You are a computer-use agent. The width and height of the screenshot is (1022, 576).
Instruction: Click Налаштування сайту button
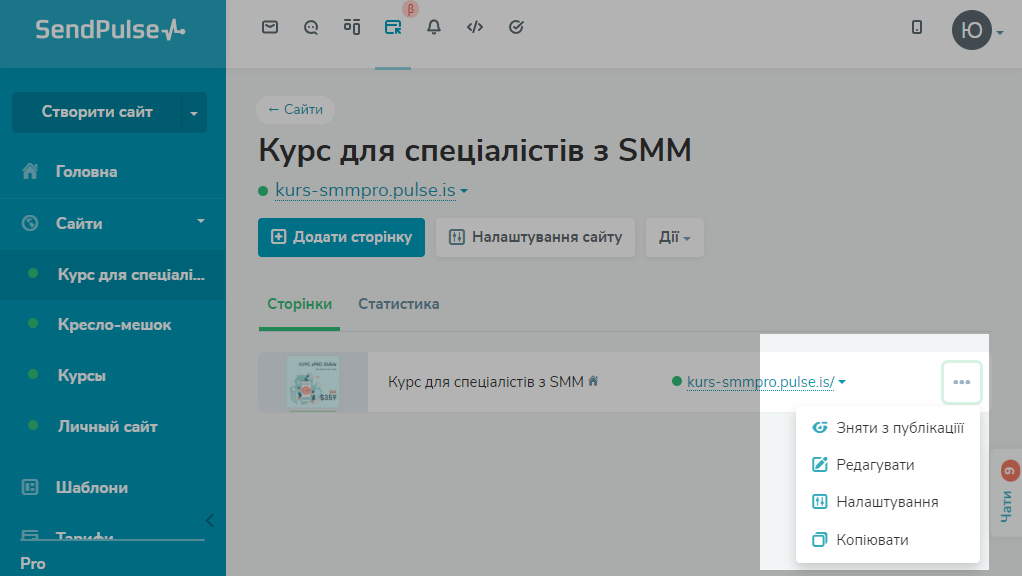coord(535,237)
